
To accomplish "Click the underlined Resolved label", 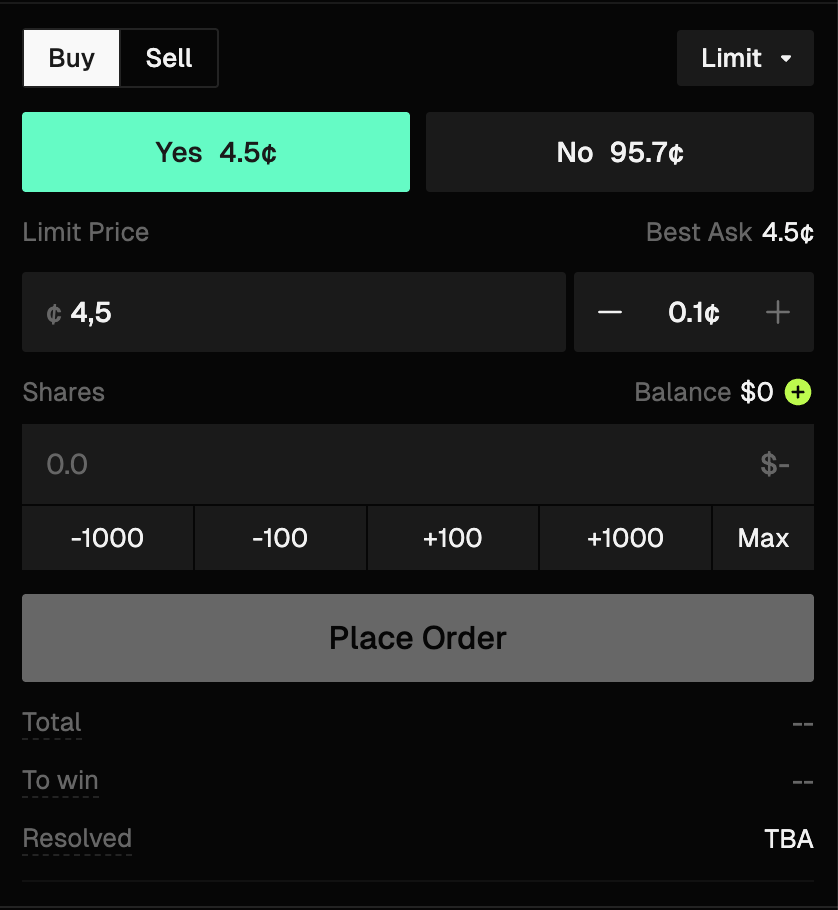I will (77, 838).
